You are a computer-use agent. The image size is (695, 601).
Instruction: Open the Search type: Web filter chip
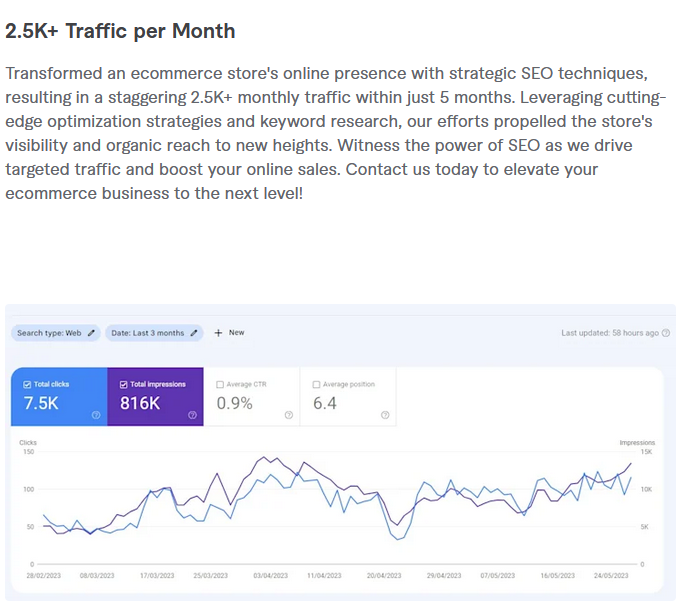coord(50,333)
